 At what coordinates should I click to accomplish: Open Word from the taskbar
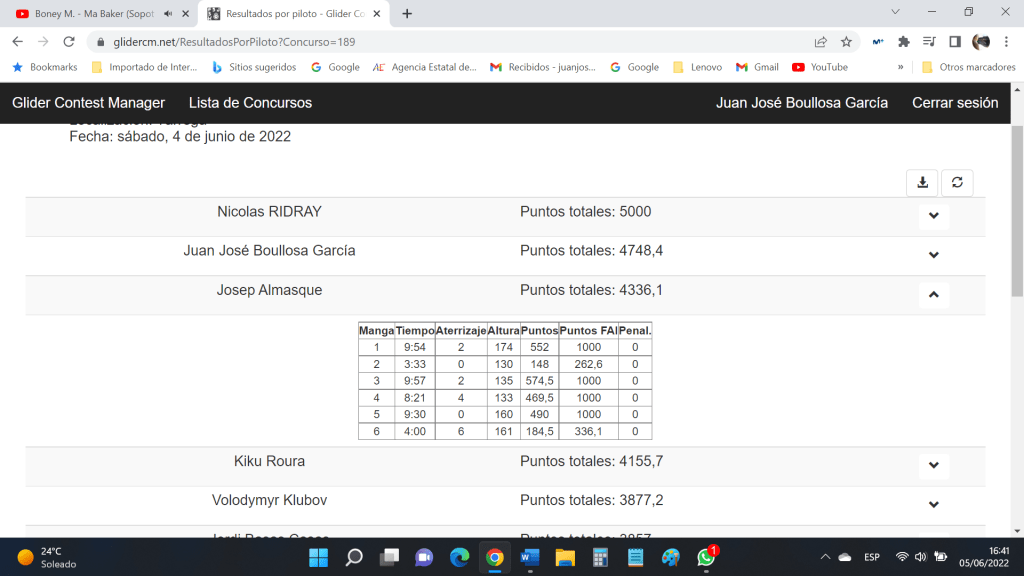[x=530, y=557]
